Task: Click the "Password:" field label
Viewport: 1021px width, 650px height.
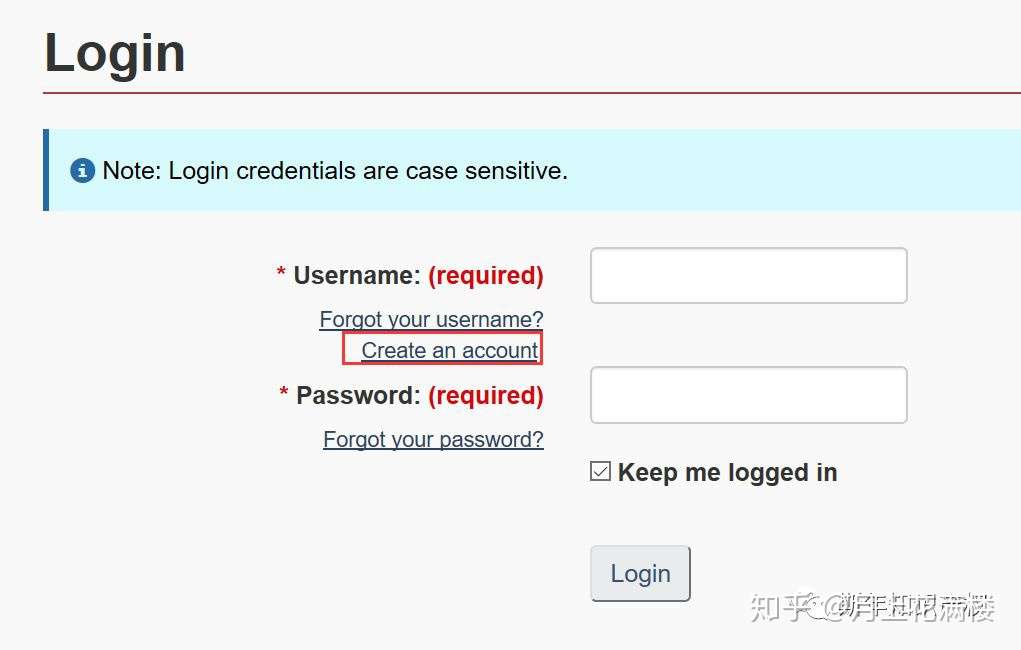Action: [358, 395]
